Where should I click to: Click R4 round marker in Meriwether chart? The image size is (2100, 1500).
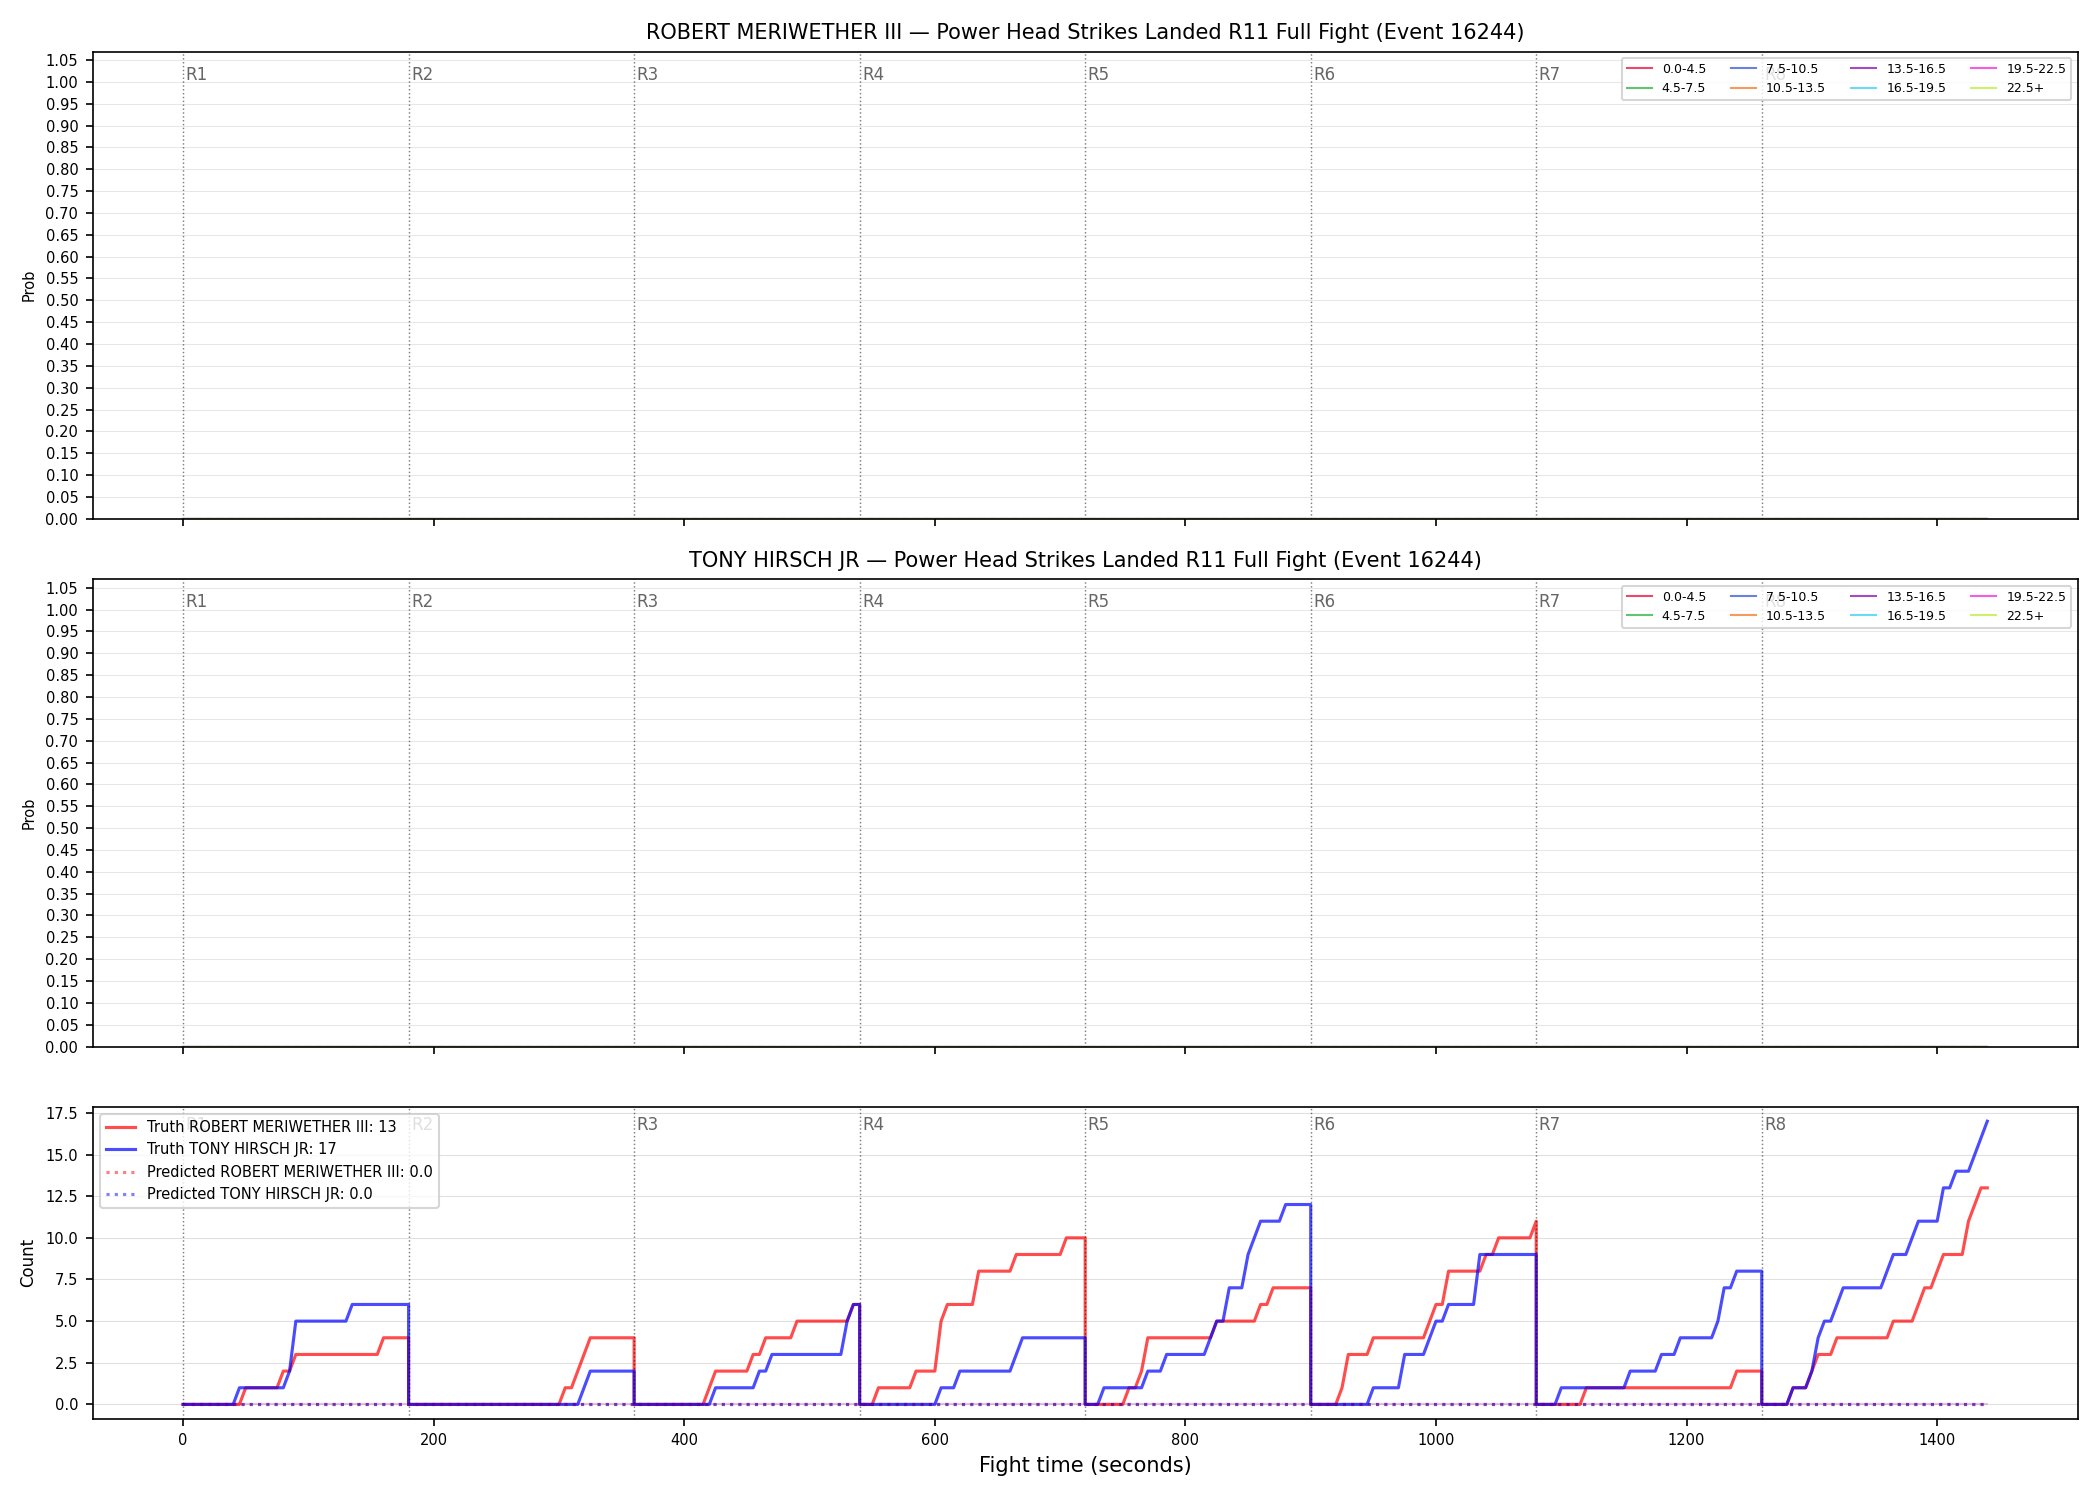click(873, 74)
